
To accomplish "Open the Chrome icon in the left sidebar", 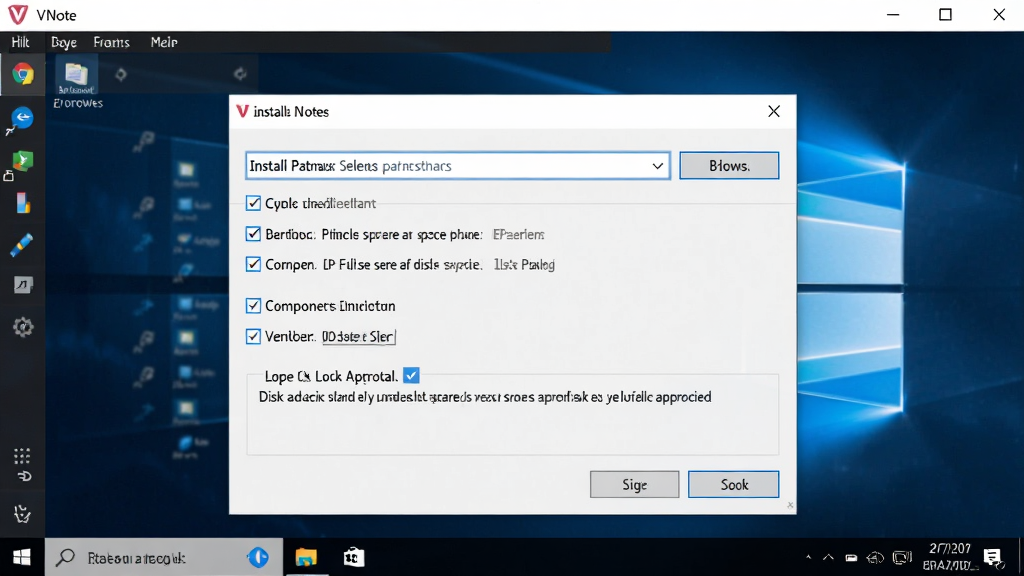I will [x=23, y=74].
